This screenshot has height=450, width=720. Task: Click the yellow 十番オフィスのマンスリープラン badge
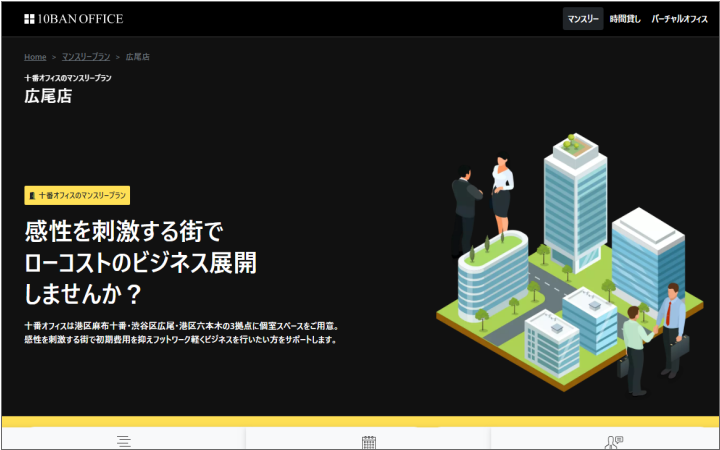point(77,196)
